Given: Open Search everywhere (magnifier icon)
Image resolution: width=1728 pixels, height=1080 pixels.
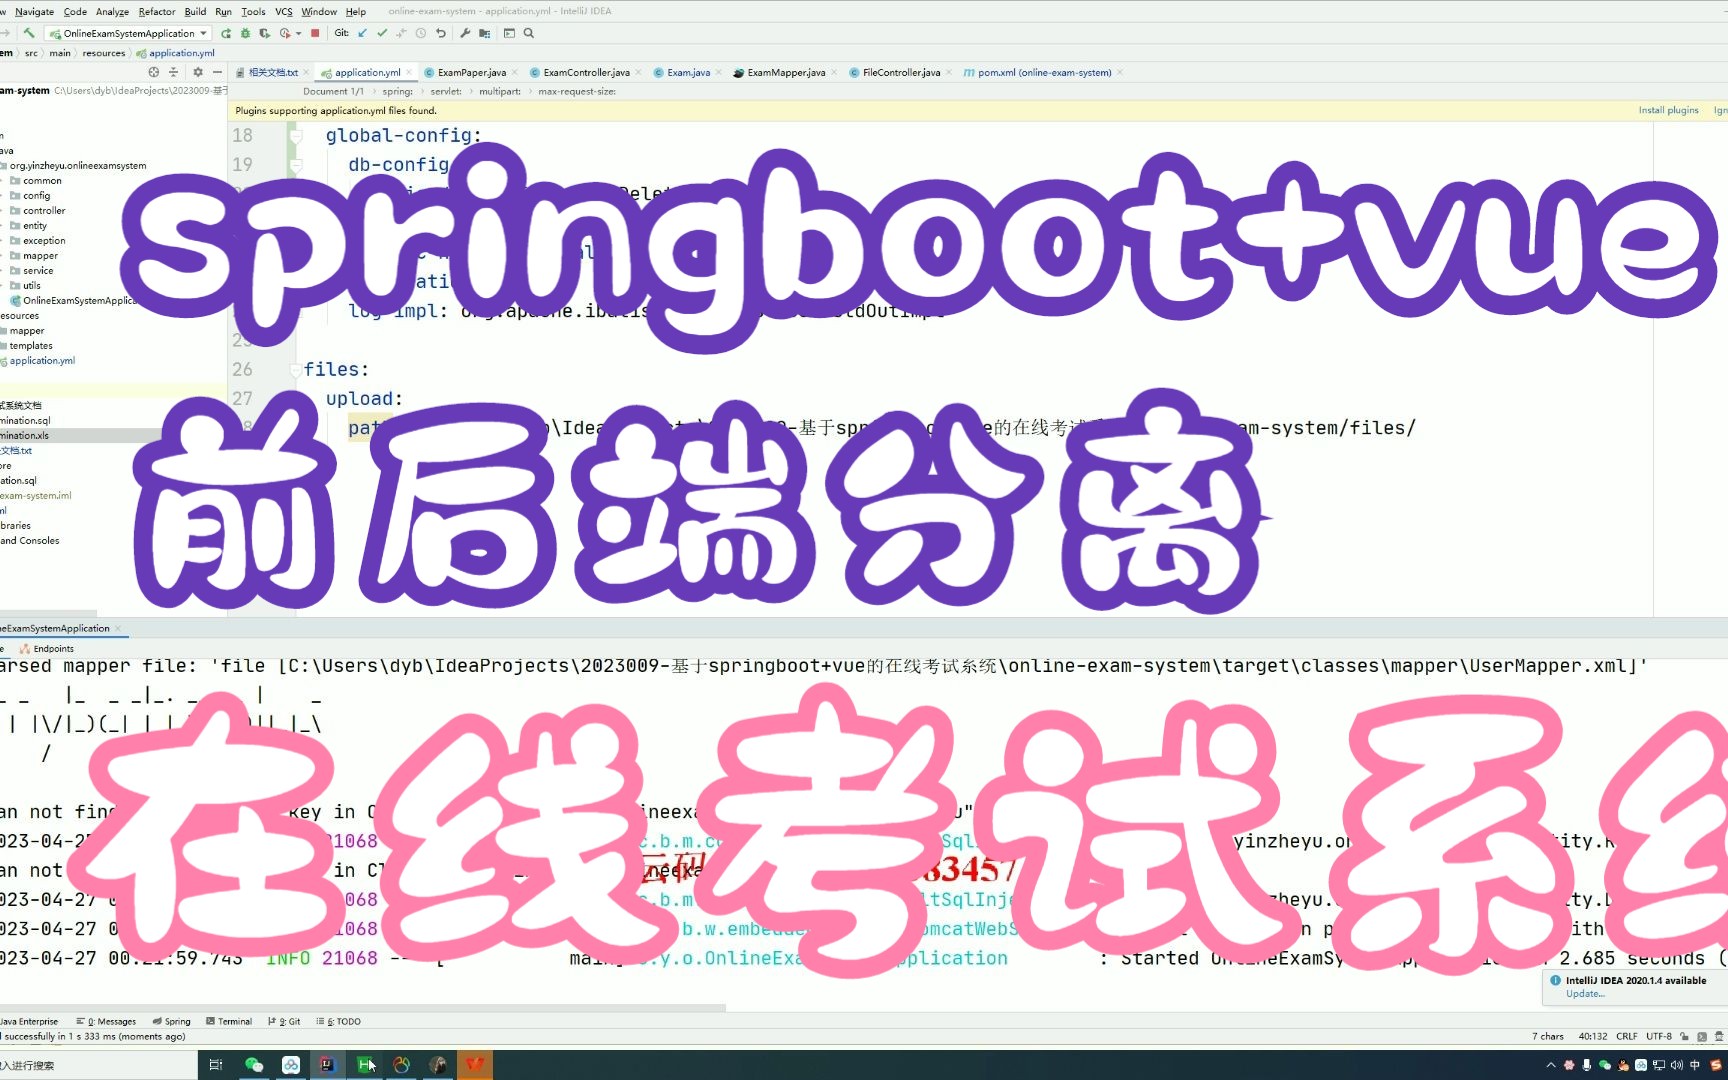Looking at the screenshot, I should (x=528, y=33).
